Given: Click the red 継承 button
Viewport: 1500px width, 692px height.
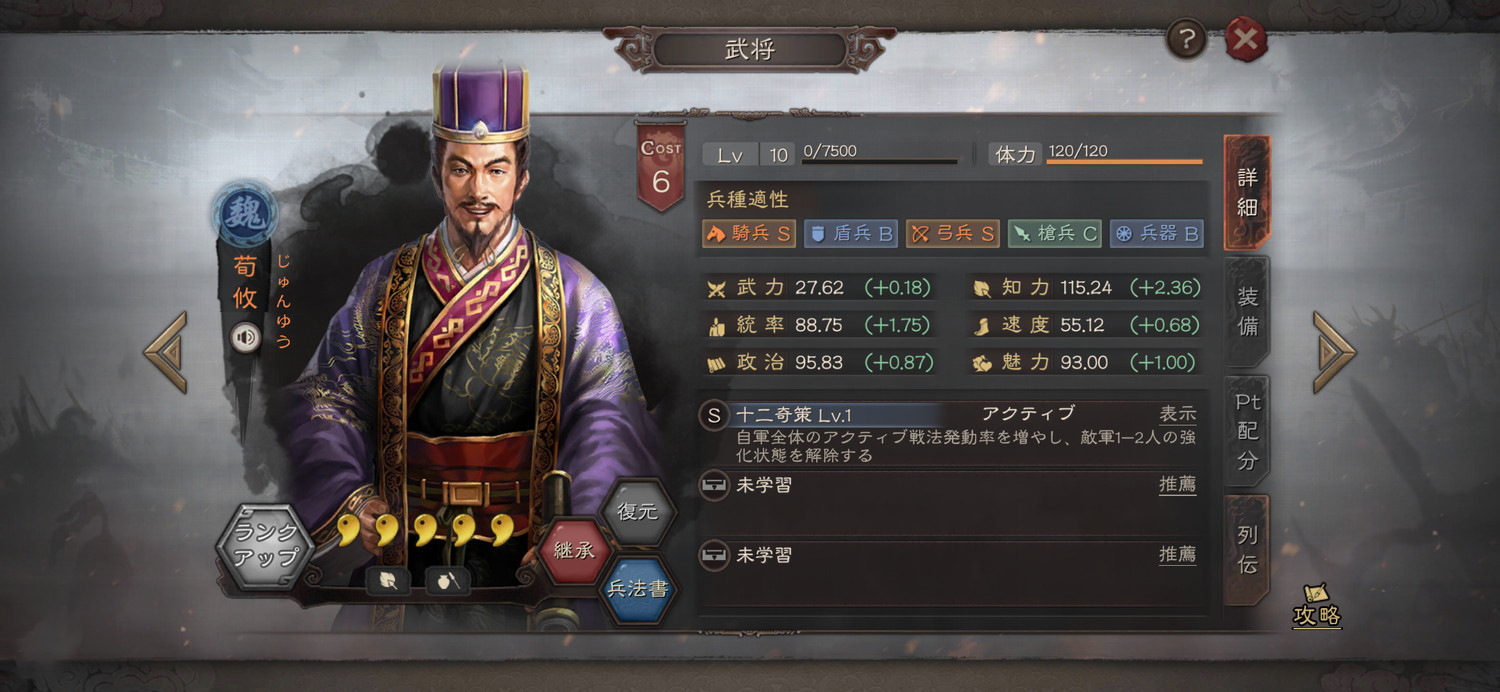Looking at the screenshot, I should (x=574, y=550).
